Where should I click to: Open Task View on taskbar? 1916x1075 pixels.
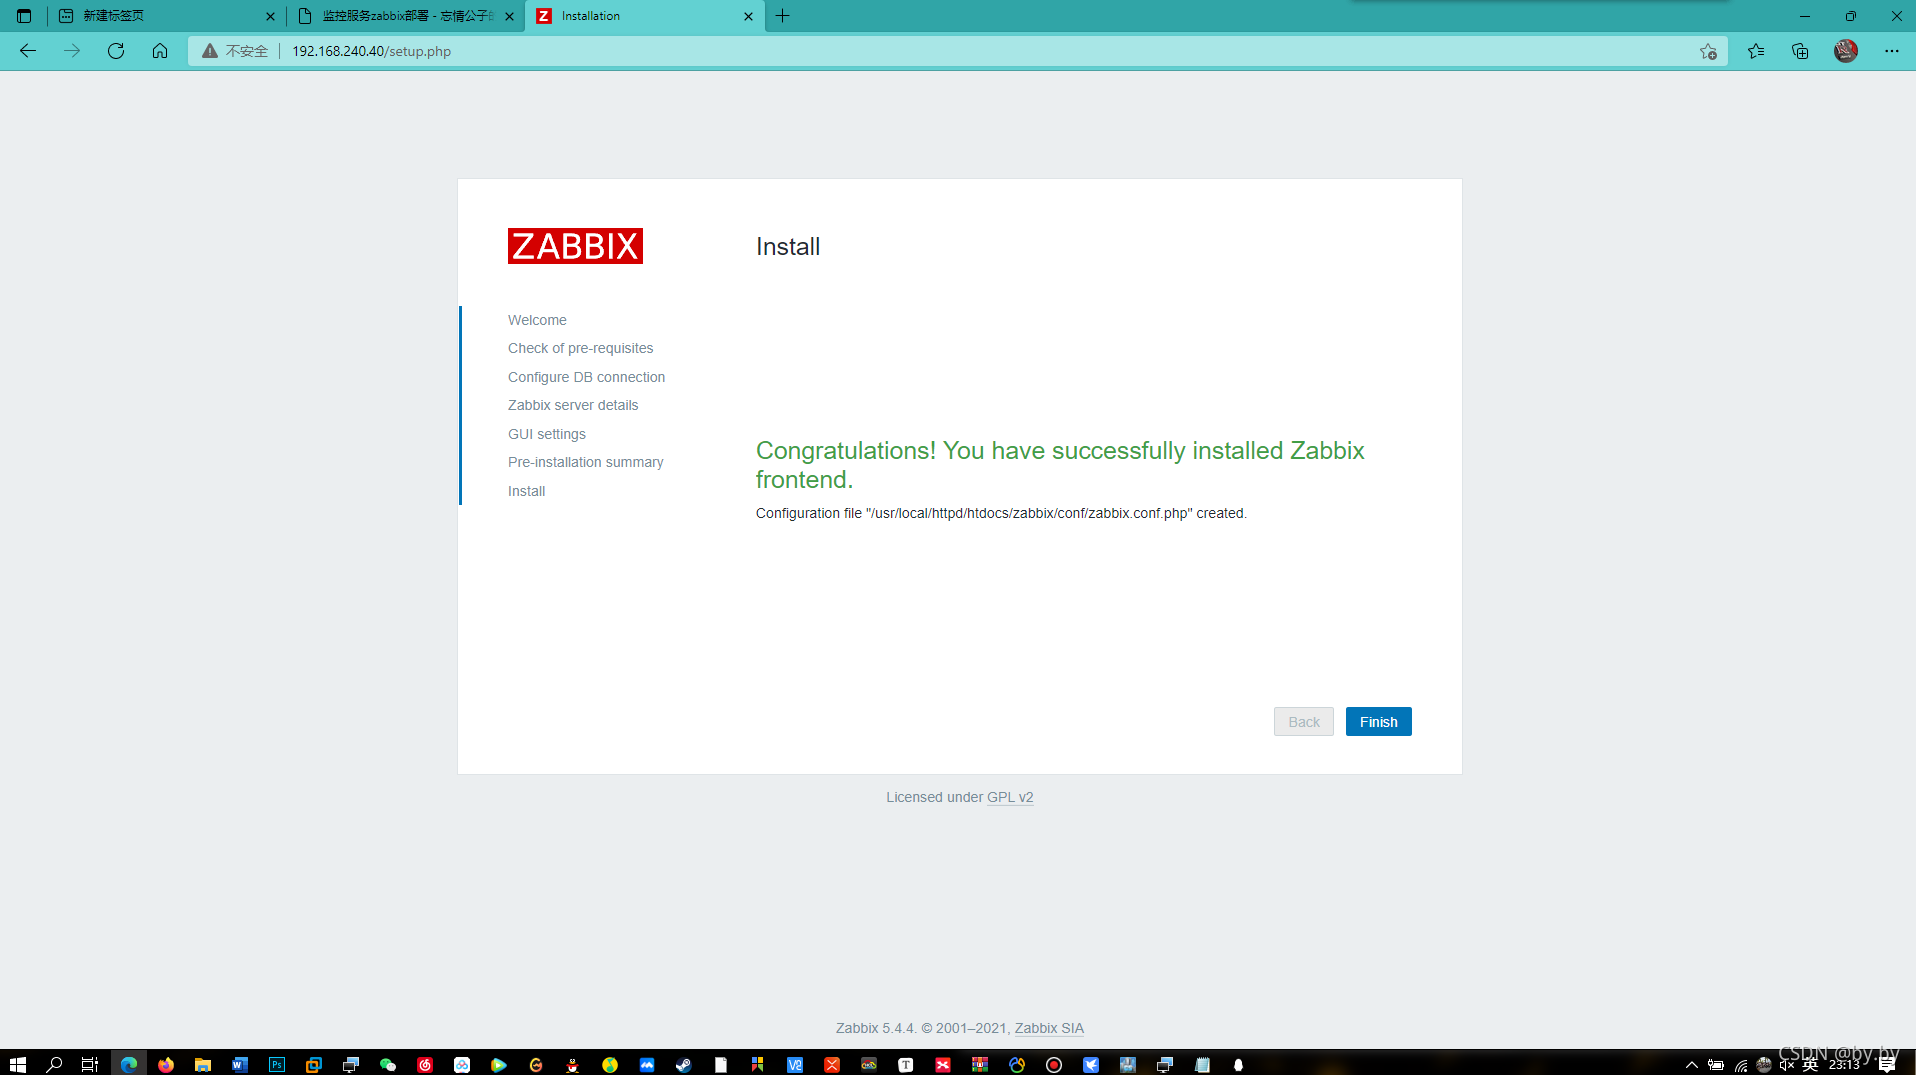click(x=90, y=1065)
